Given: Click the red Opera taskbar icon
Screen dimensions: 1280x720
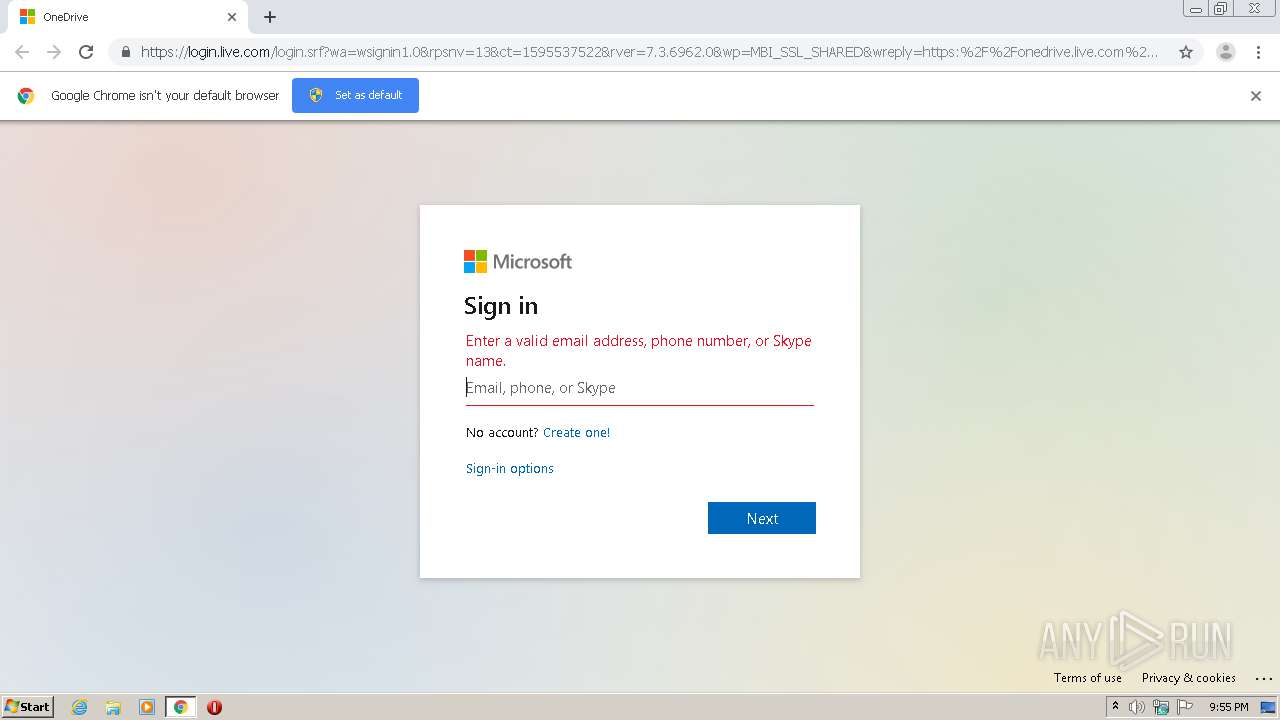Looking at the screenshot, I should [214, 707].
